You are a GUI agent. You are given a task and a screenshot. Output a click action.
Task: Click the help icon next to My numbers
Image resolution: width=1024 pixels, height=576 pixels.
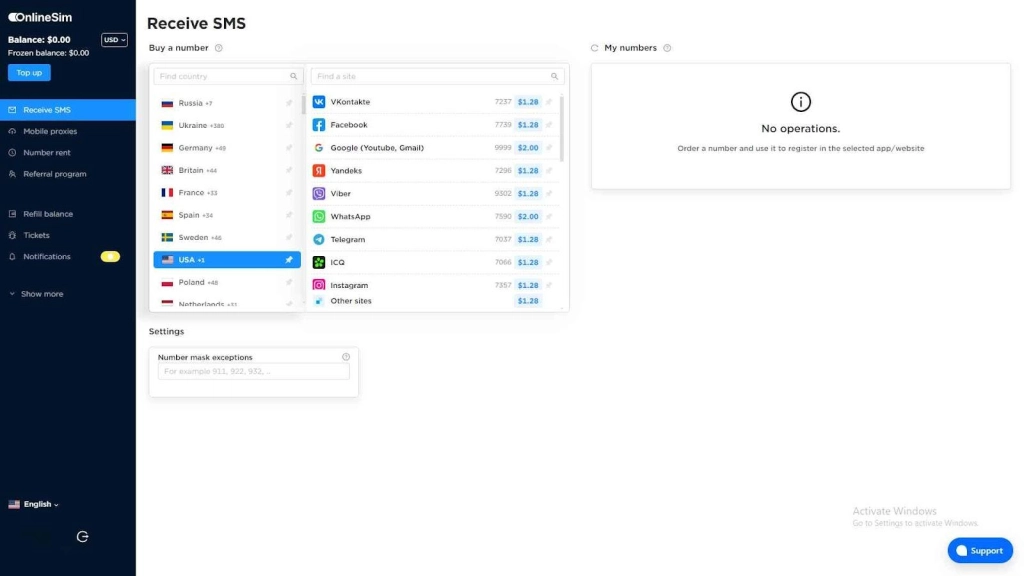tap(667, 48)
